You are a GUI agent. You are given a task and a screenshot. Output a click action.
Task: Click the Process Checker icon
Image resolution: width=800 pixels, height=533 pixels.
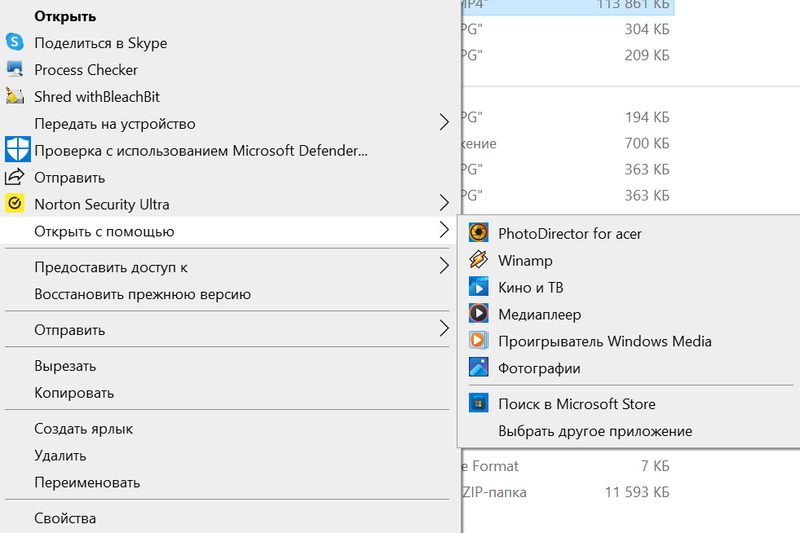point(15,69)
